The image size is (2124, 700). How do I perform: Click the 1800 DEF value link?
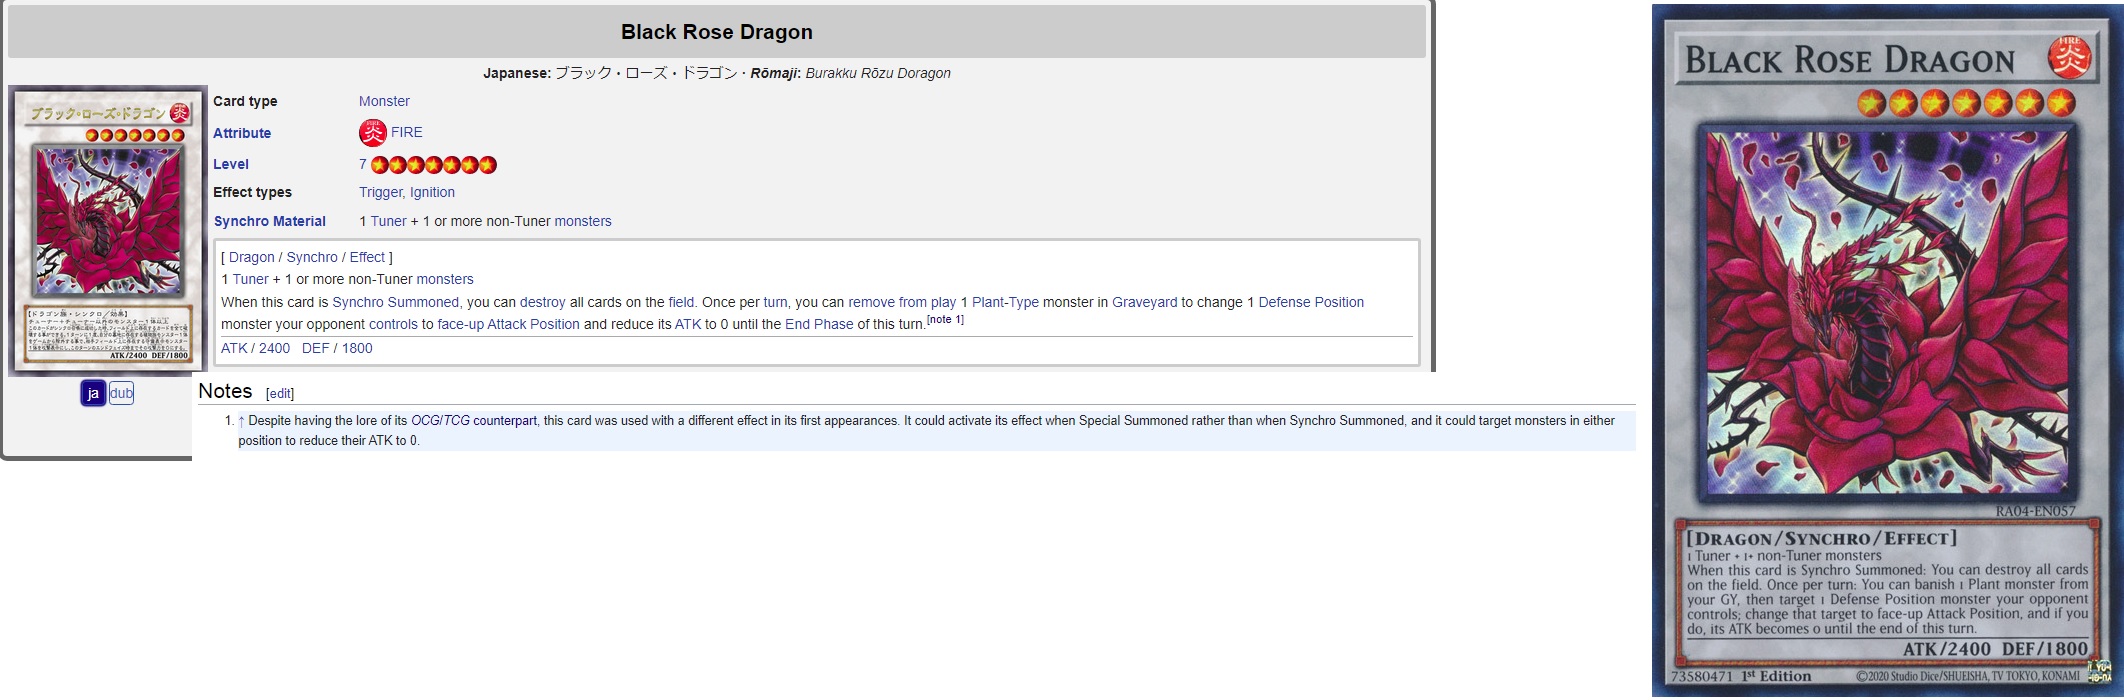click(x=357, y=348)
